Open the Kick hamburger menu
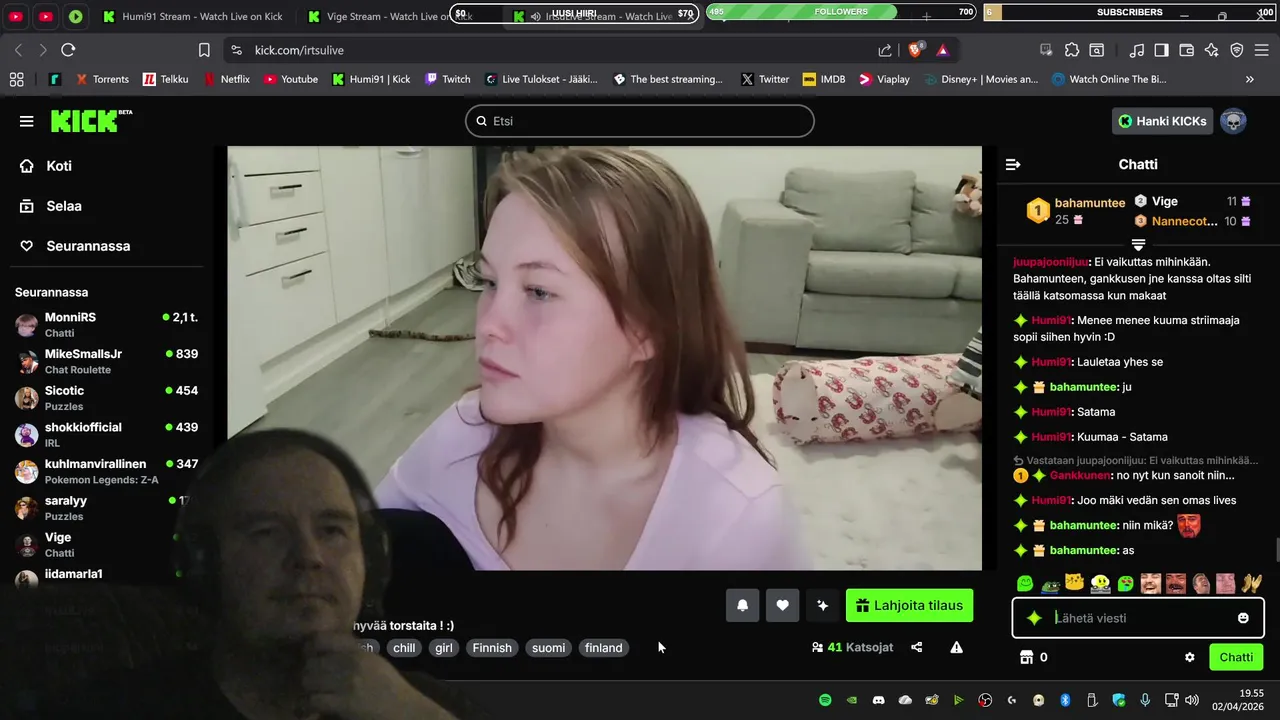Screen dimensions: 1280x720 pyautogui.click(x=26, y=121)
